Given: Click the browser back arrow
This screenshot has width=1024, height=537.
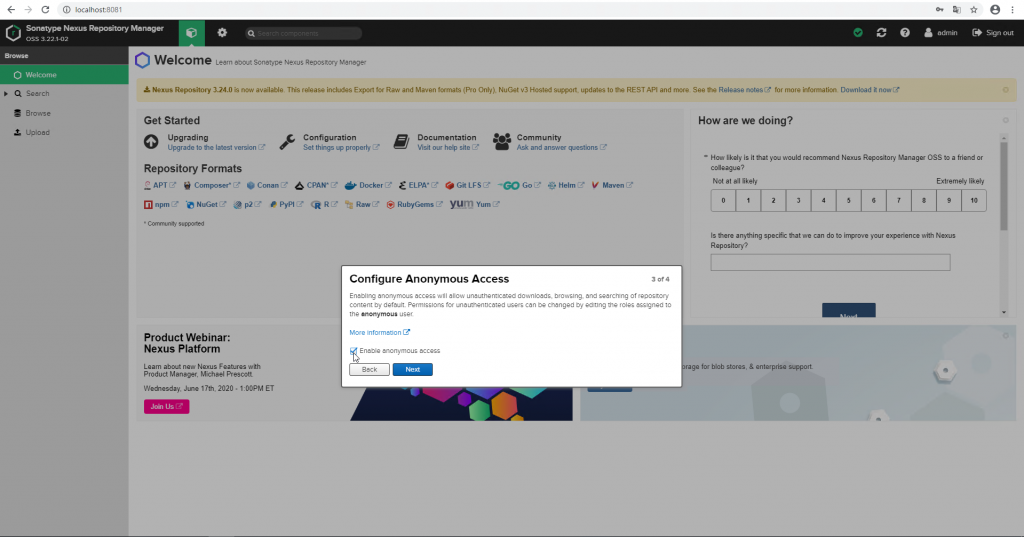Looking at the screenshot, I should 11,10.
